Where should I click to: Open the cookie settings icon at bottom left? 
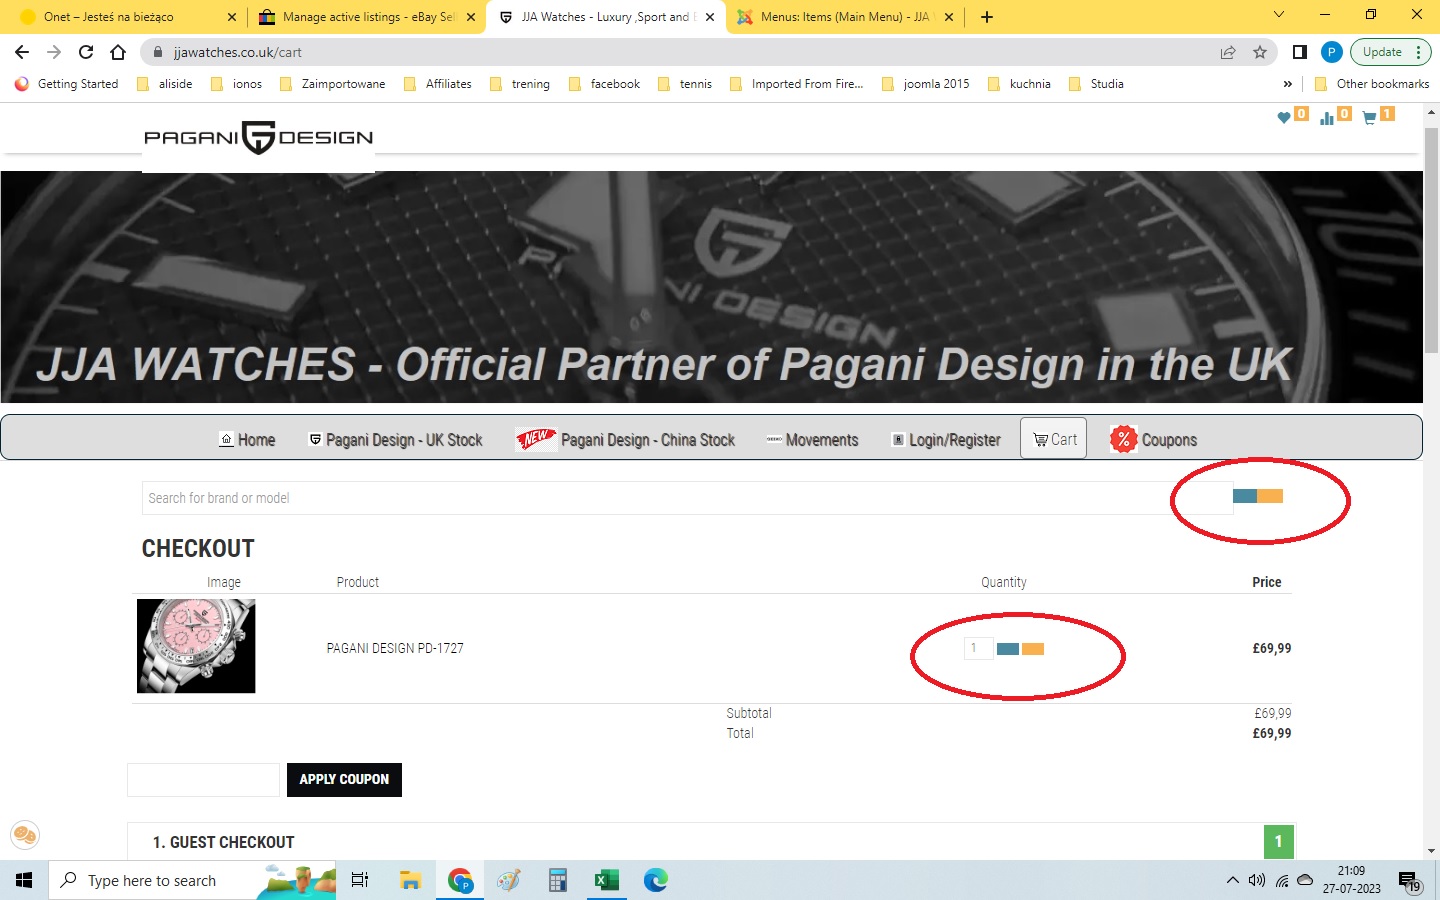(x=25, y=834)
